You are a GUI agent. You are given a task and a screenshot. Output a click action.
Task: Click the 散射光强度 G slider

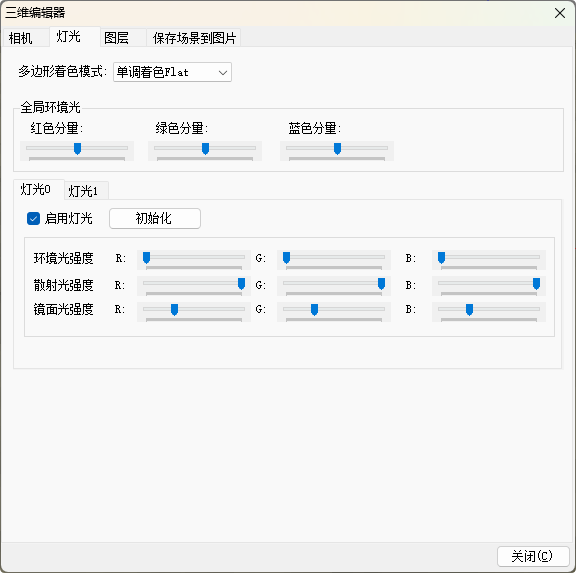tap(334, 286)
